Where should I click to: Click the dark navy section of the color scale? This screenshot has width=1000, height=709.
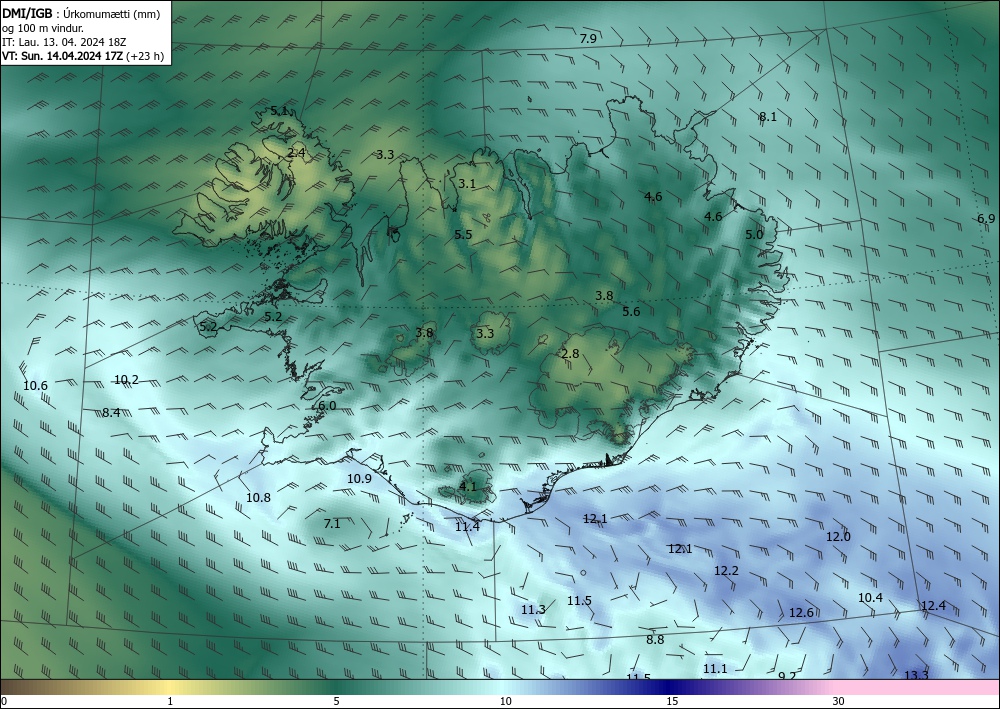pyautogui.click(x=670, y=687)
